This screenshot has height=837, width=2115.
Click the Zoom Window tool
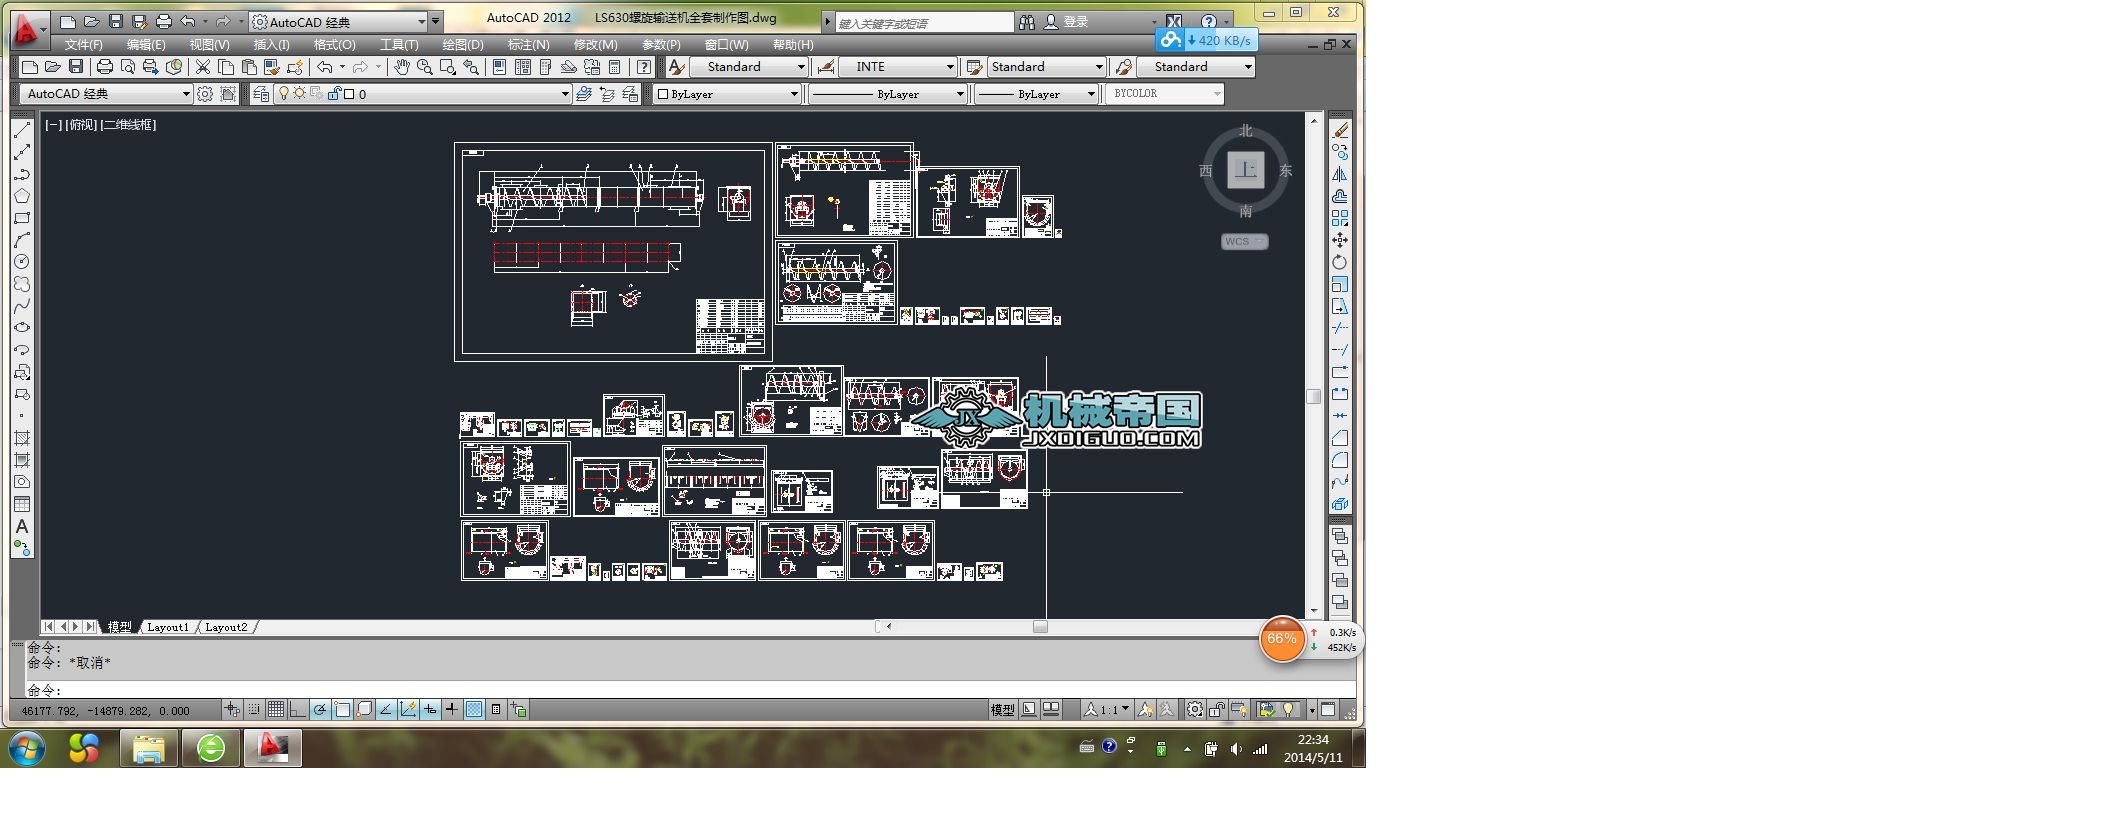(448, 67)
